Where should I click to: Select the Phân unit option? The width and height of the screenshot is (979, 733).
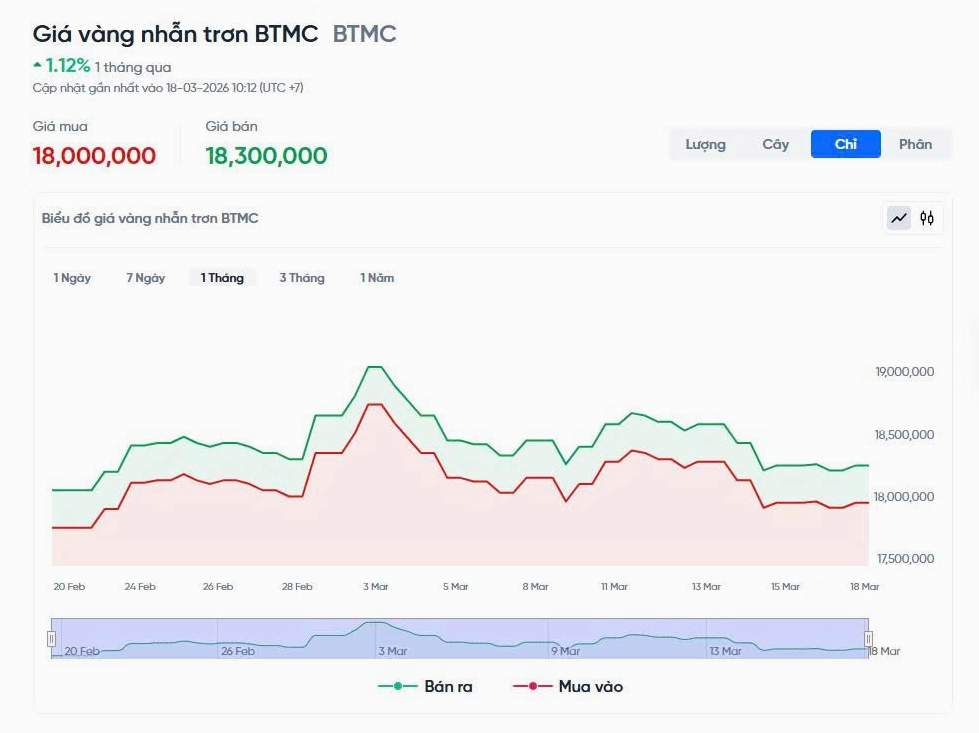pos(918,144)
